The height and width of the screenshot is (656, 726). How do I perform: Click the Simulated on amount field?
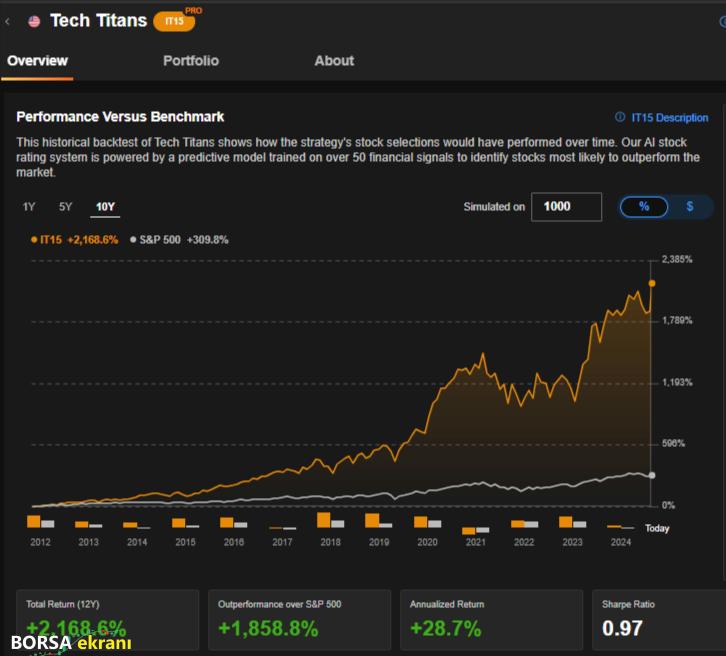click(x=566, y=206)
